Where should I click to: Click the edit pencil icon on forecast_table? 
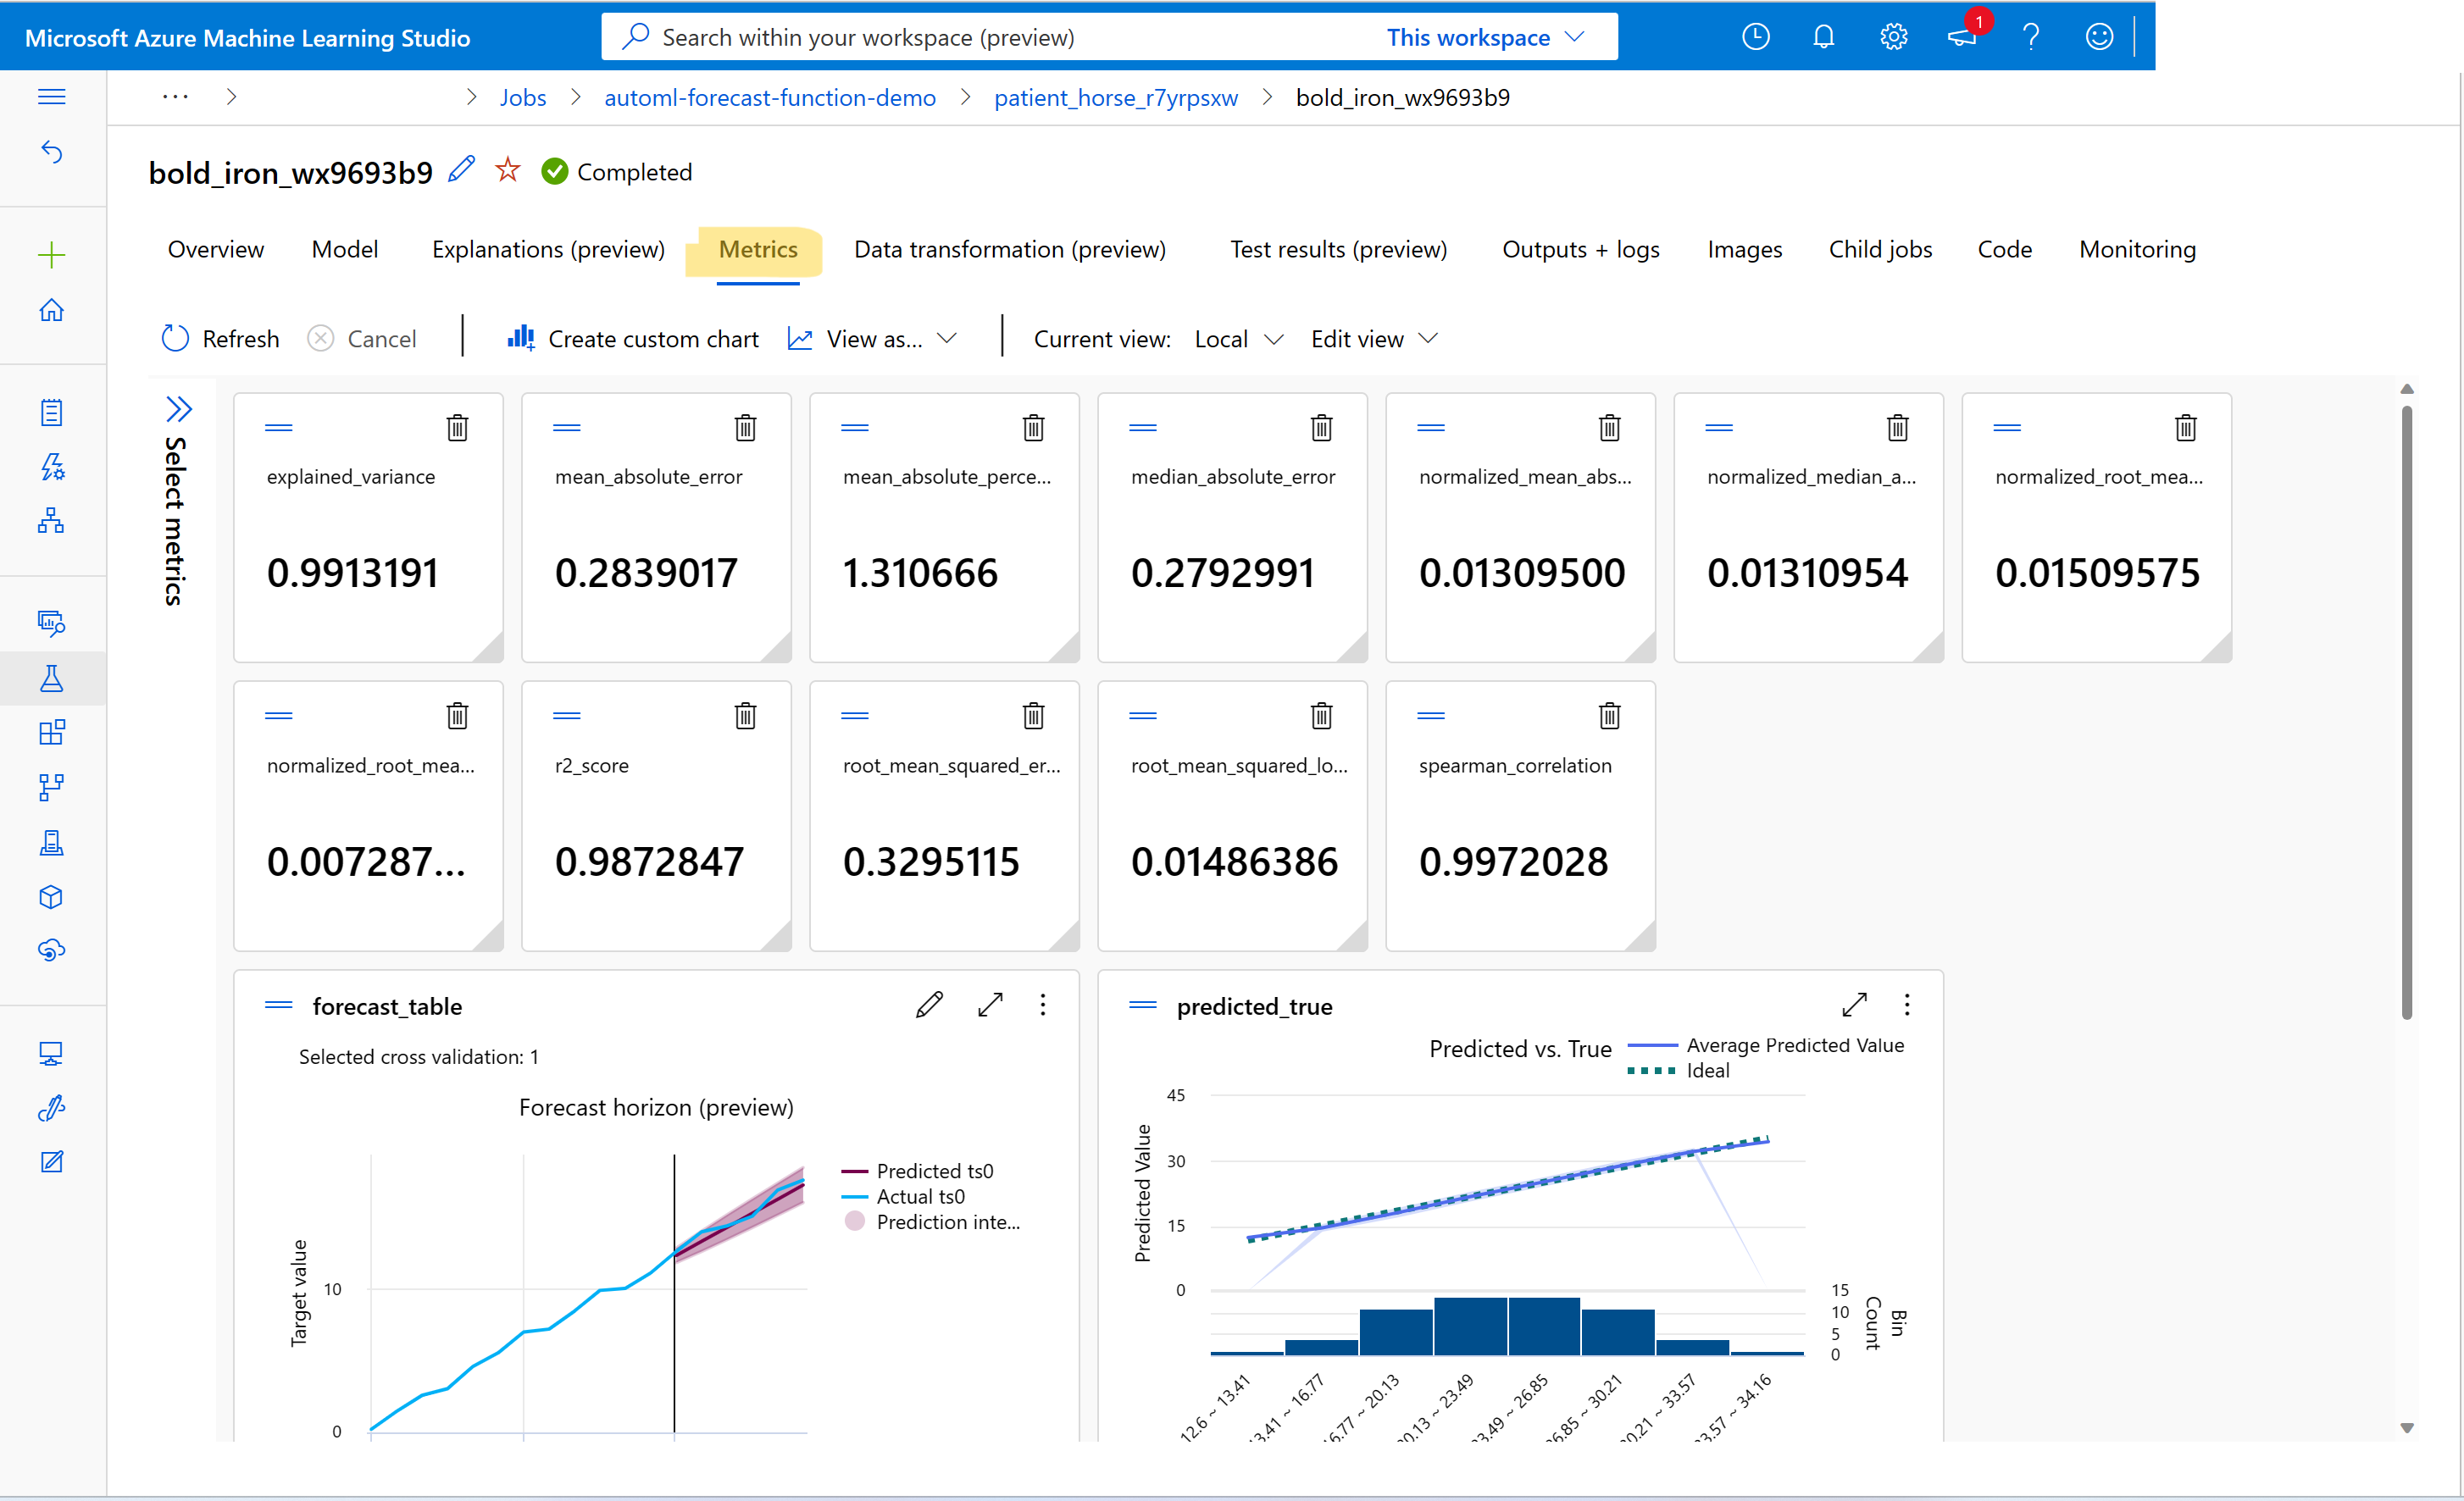tap(930, 1005)
